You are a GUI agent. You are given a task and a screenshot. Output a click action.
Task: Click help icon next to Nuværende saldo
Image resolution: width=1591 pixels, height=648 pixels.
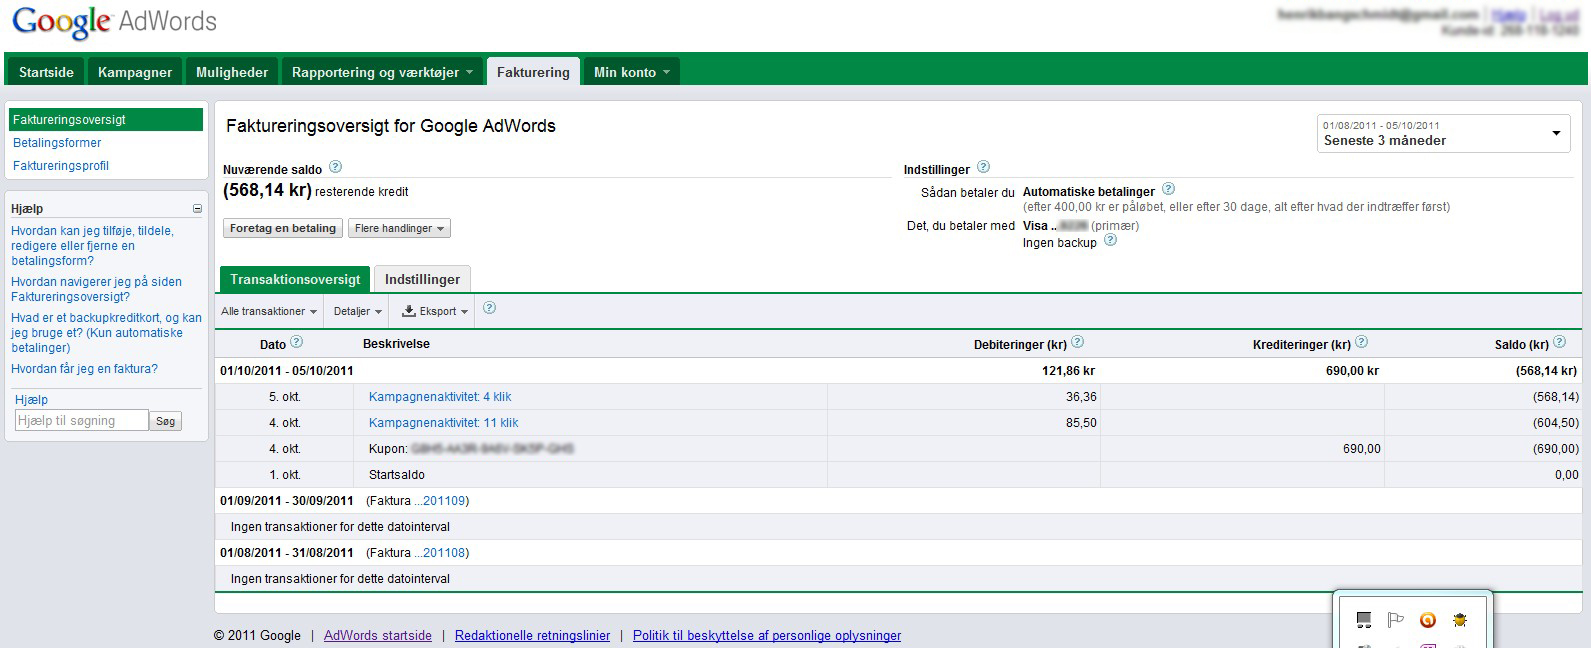pyautogui.click(x=335, y=167)
